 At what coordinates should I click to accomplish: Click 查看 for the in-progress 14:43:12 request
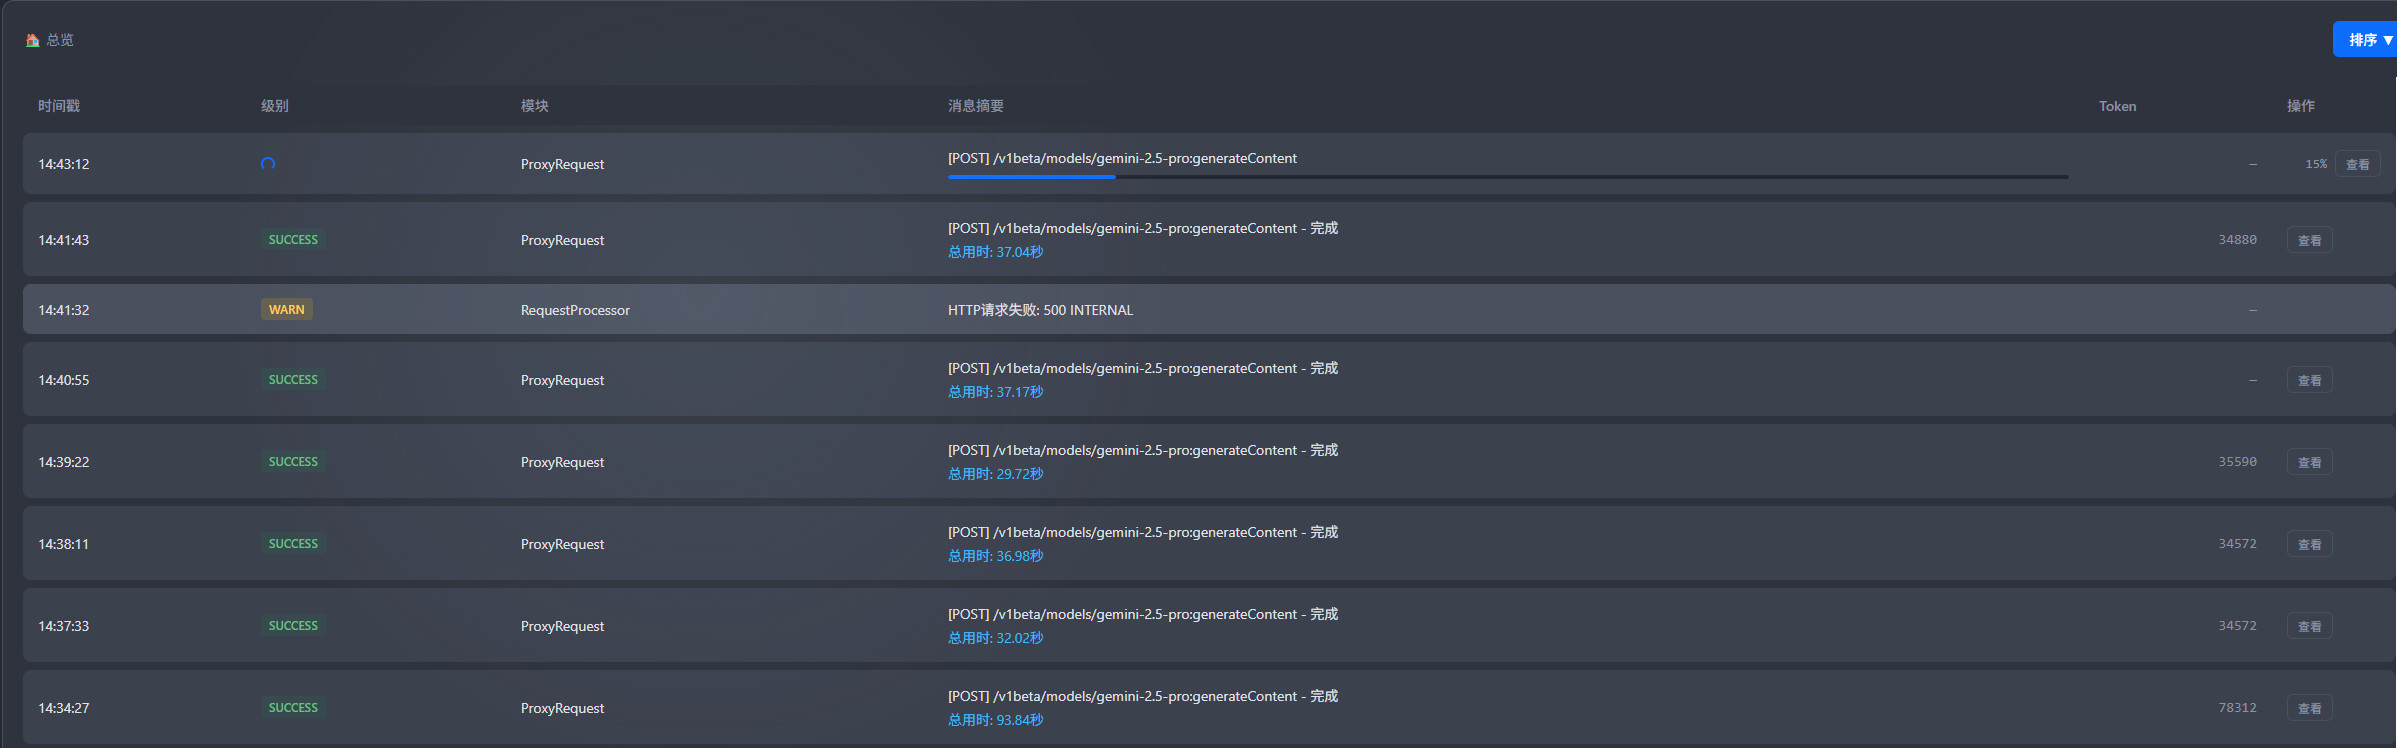coord(2357,164)
